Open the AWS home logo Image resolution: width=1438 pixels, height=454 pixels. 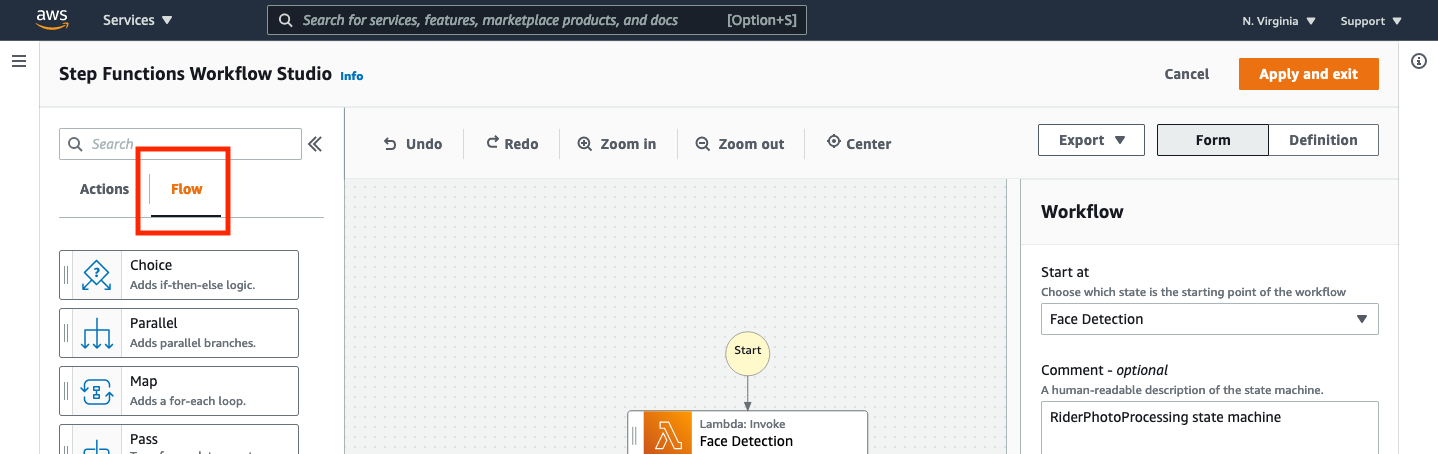point(51,18)
